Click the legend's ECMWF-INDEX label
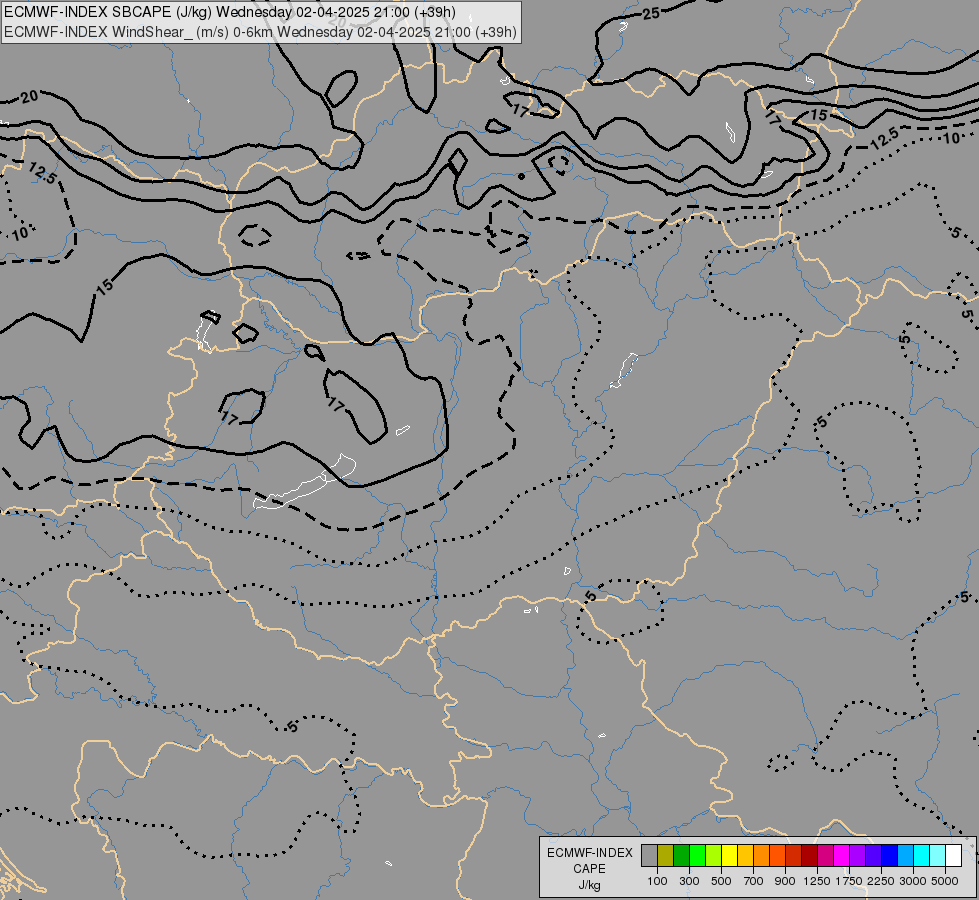This screenshot has width=979, height=900. click(589, 853)
